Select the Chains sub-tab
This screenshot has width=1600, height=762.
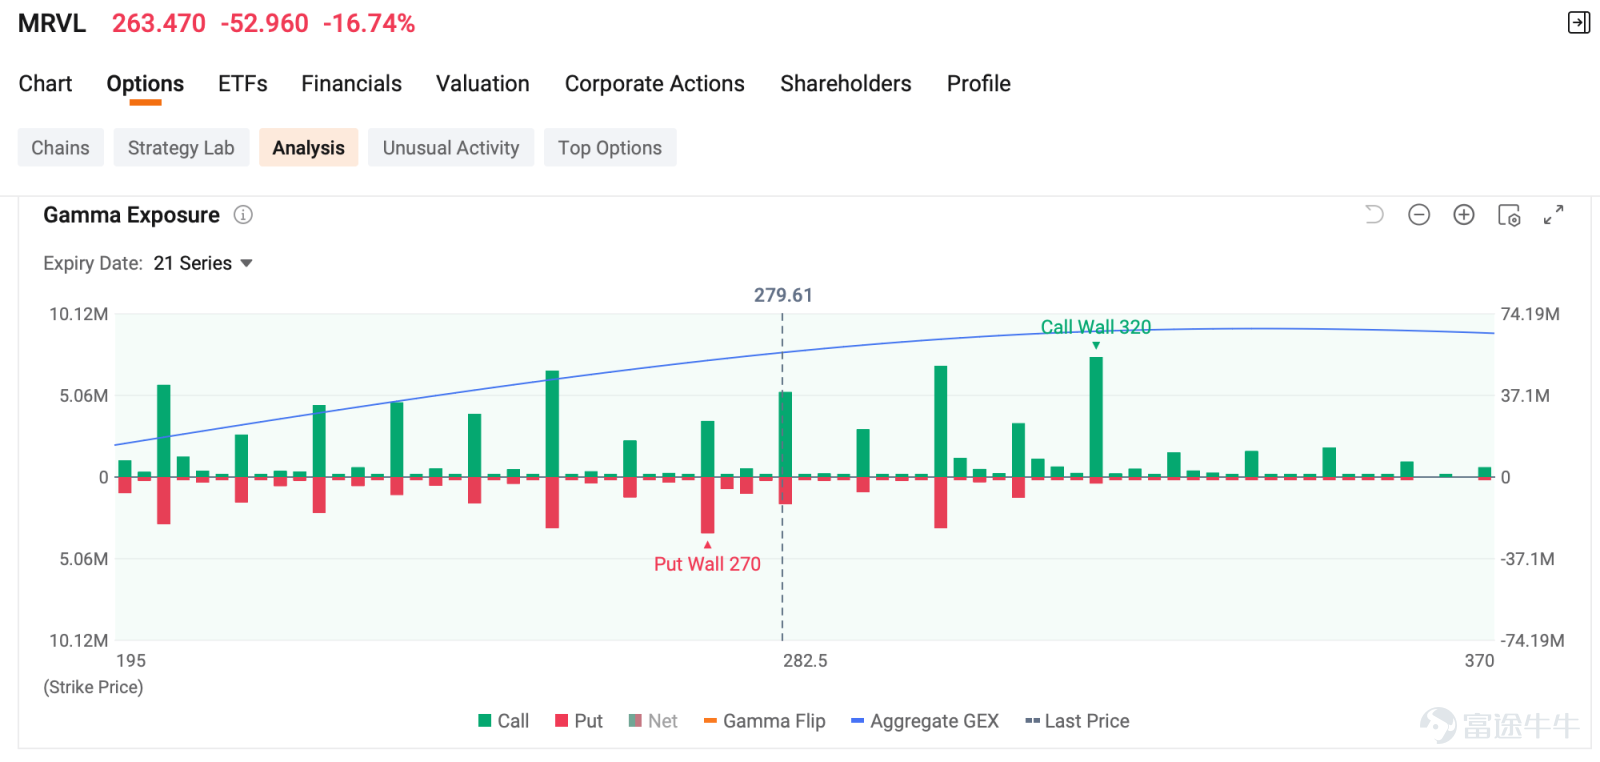point(60,148)
